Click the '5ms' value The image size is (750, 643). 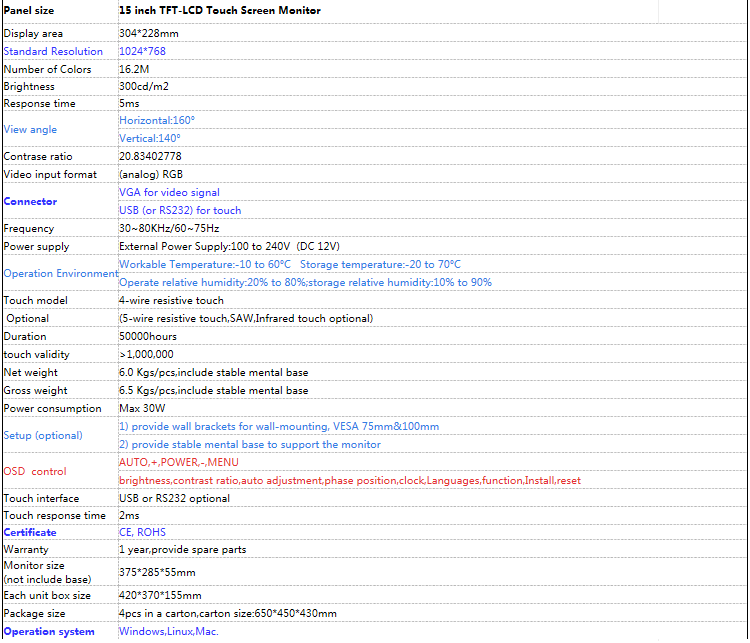(129, 104)
